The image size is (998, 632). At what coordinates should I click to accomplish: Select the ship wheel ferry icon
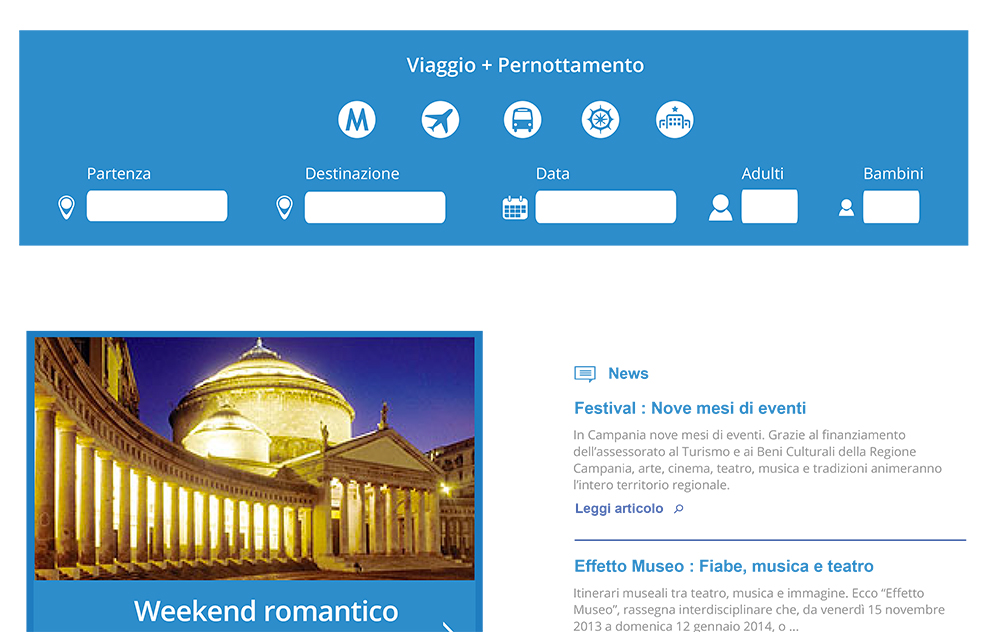coord(600,120)
